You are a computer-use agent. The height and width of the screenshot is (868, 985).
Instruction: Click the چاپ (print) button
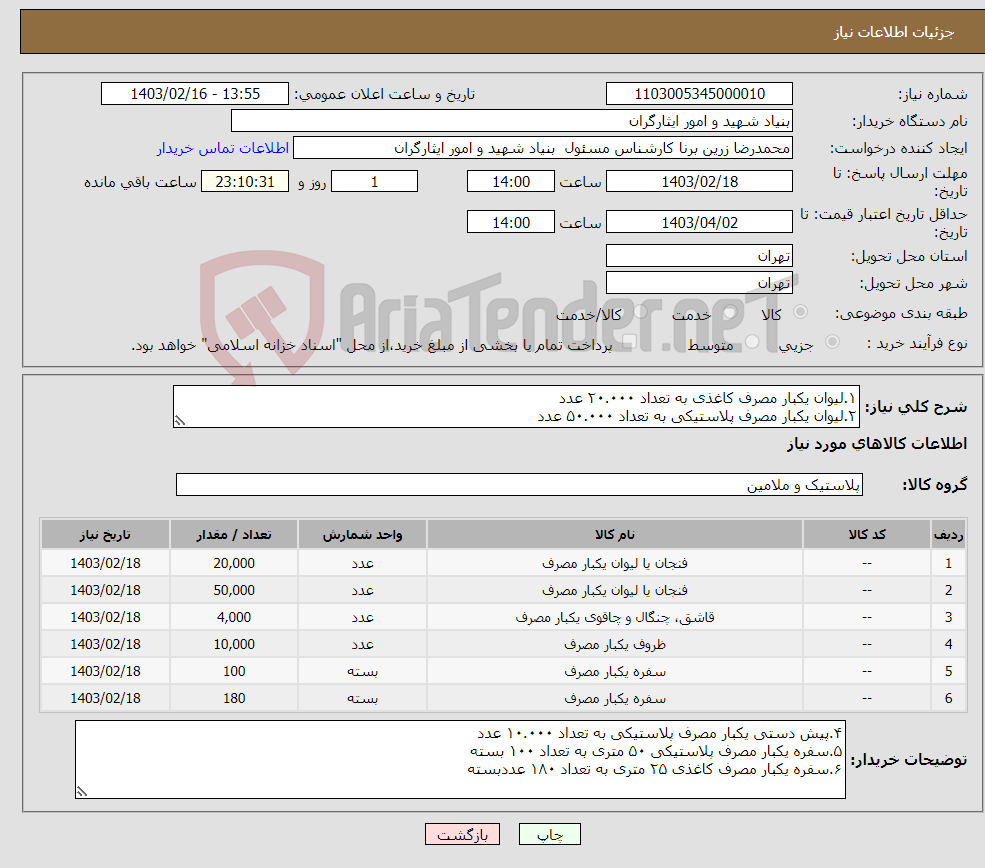549,834
